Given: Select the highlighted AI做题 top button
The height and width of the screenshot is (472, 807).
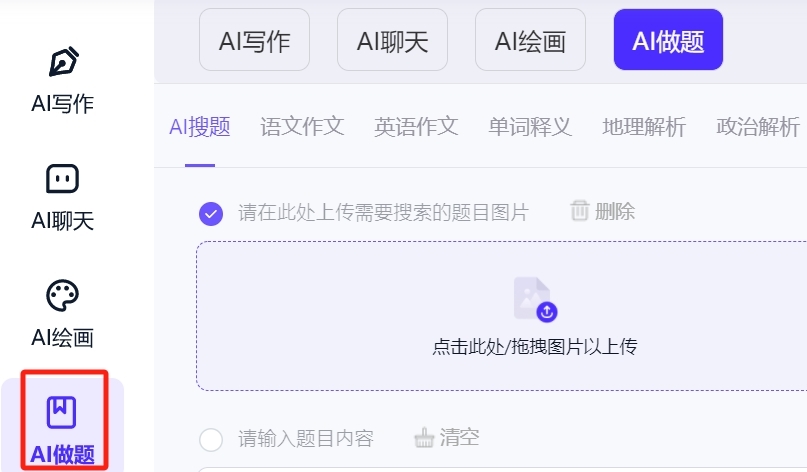Looking at the screenshot, I should [668, 40].
